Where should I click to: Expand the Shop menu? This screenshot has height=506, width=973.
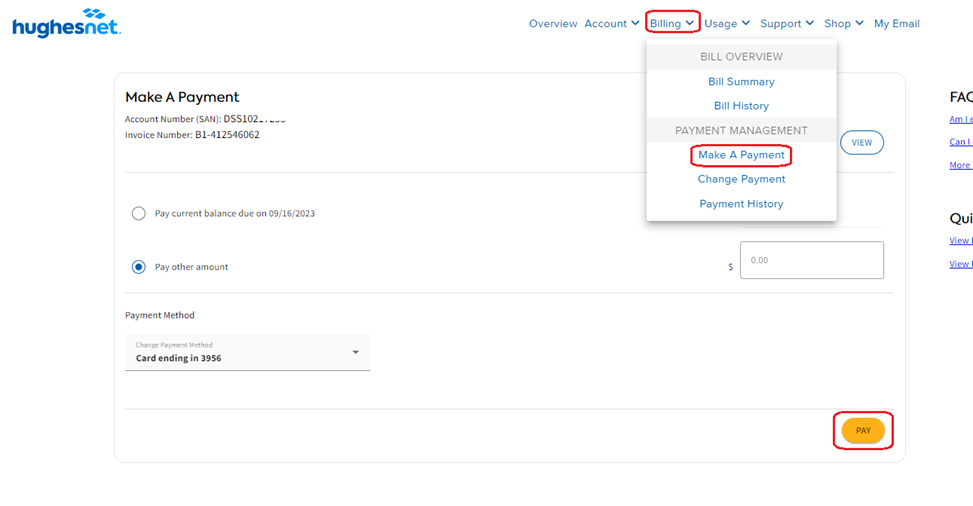click(x=844, y=23)
